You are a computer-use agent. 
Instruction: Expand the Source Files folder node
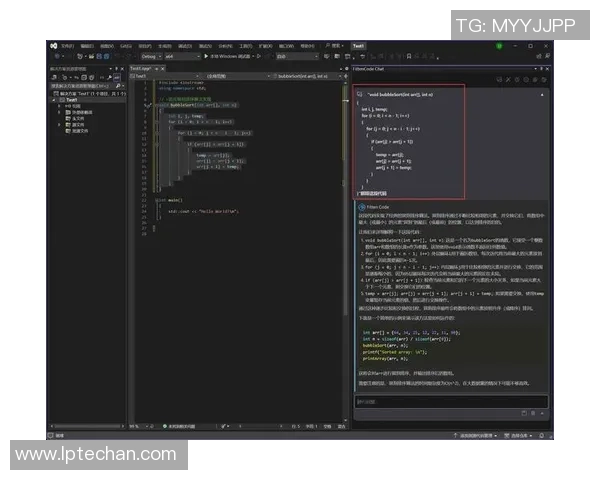(x=59, y=125)
